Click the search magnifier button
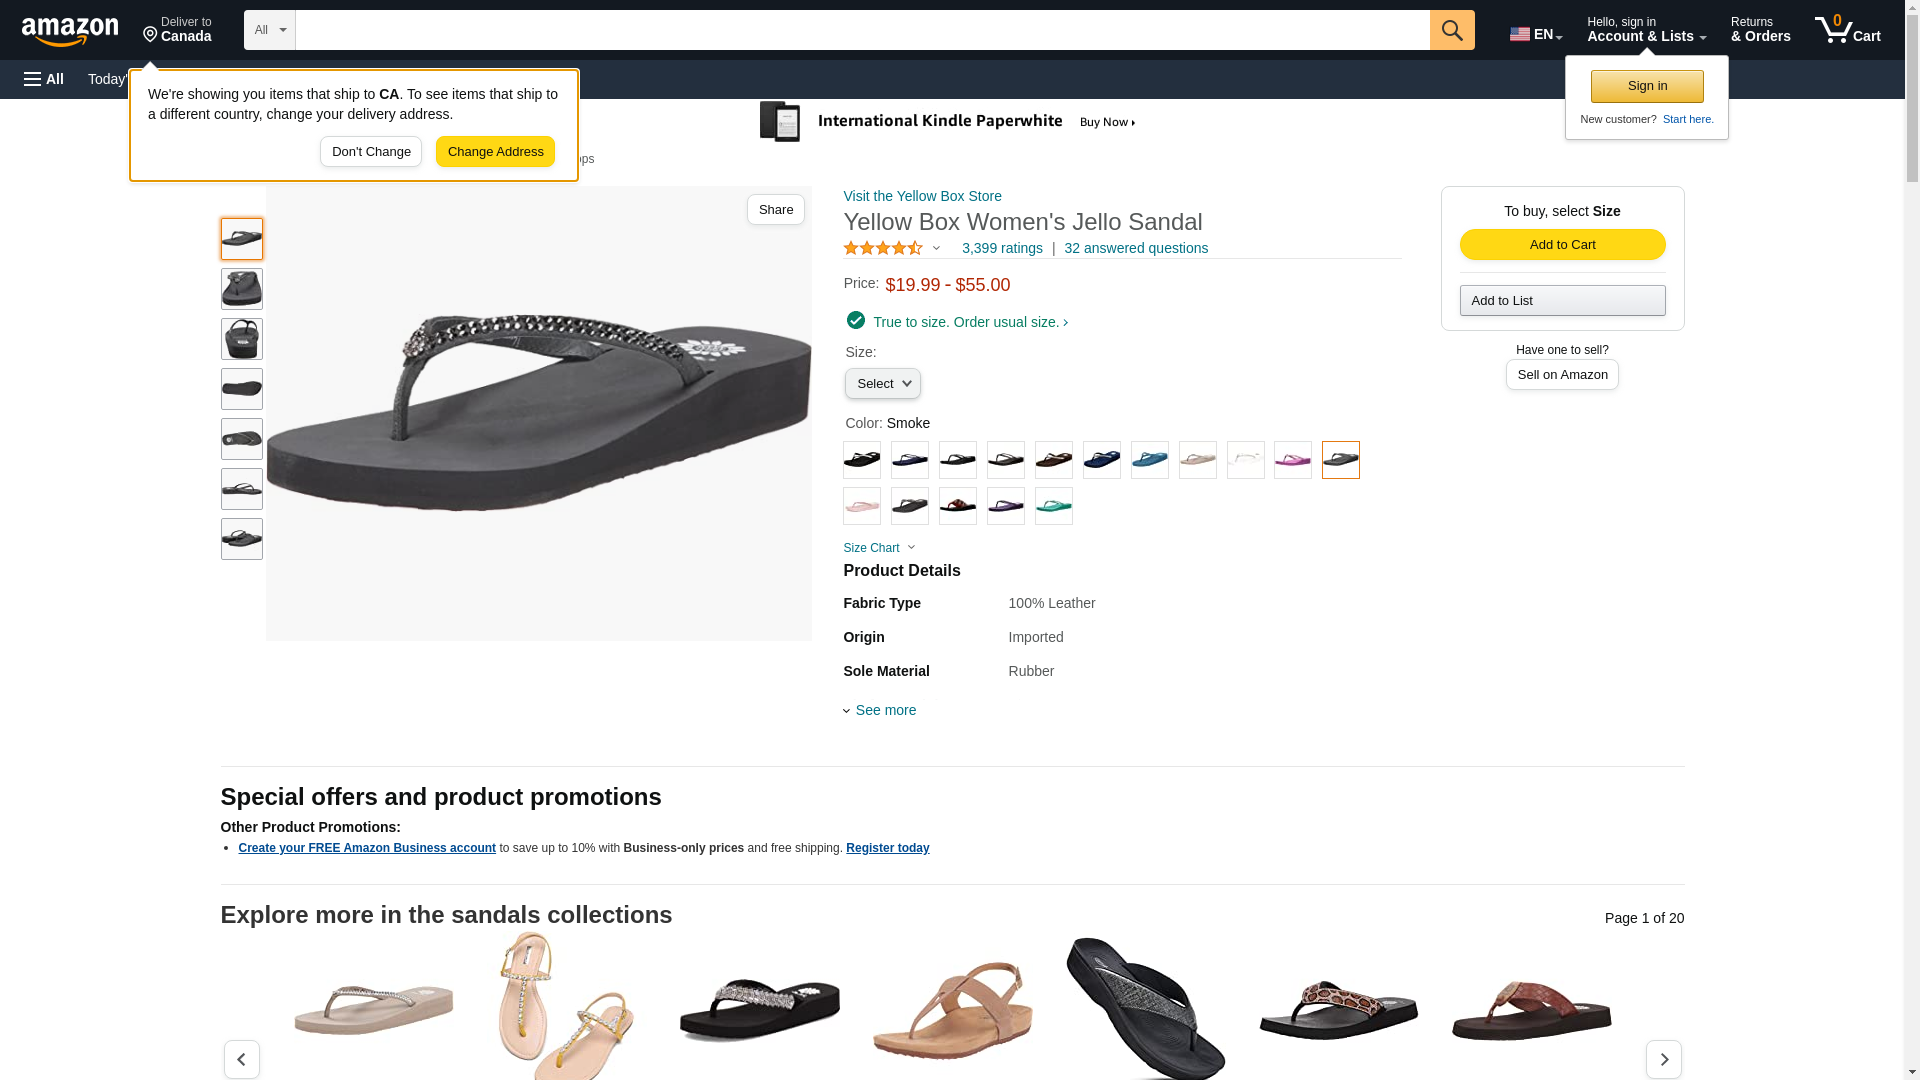The image size is (1920, 1080). (x=1451, y=30)
